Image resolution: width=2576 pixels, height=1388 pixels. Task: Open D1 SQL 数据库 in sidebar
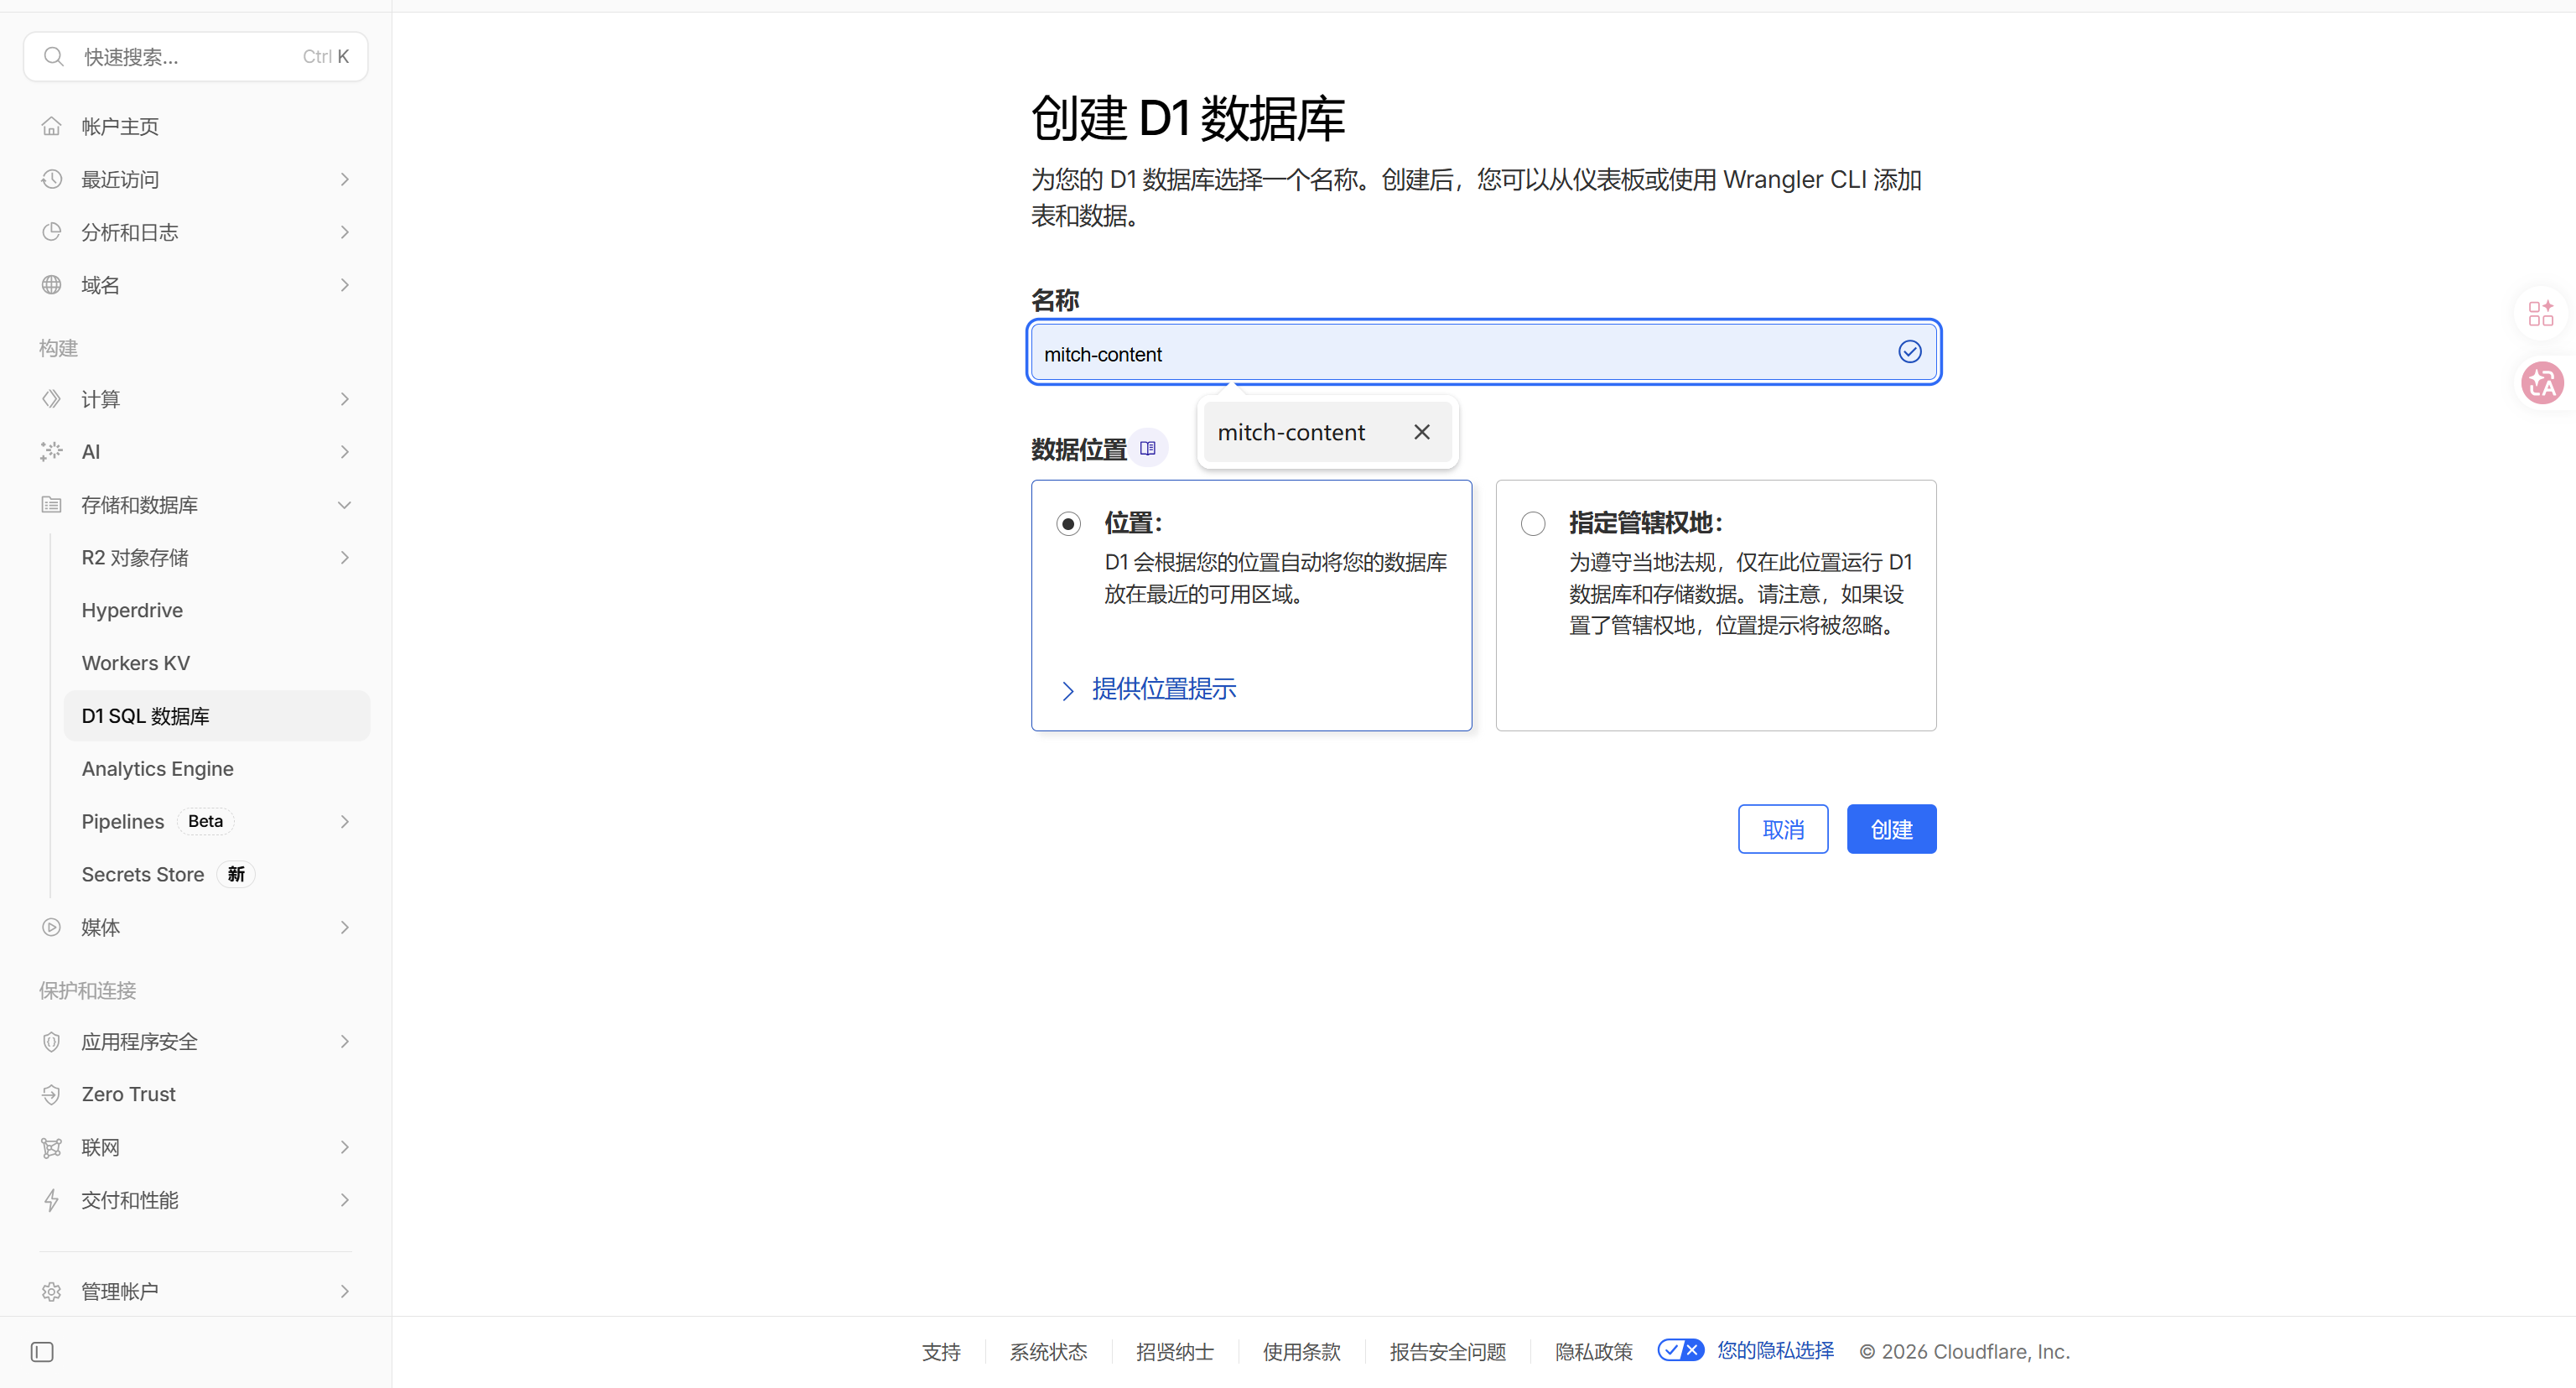(216, 716)
